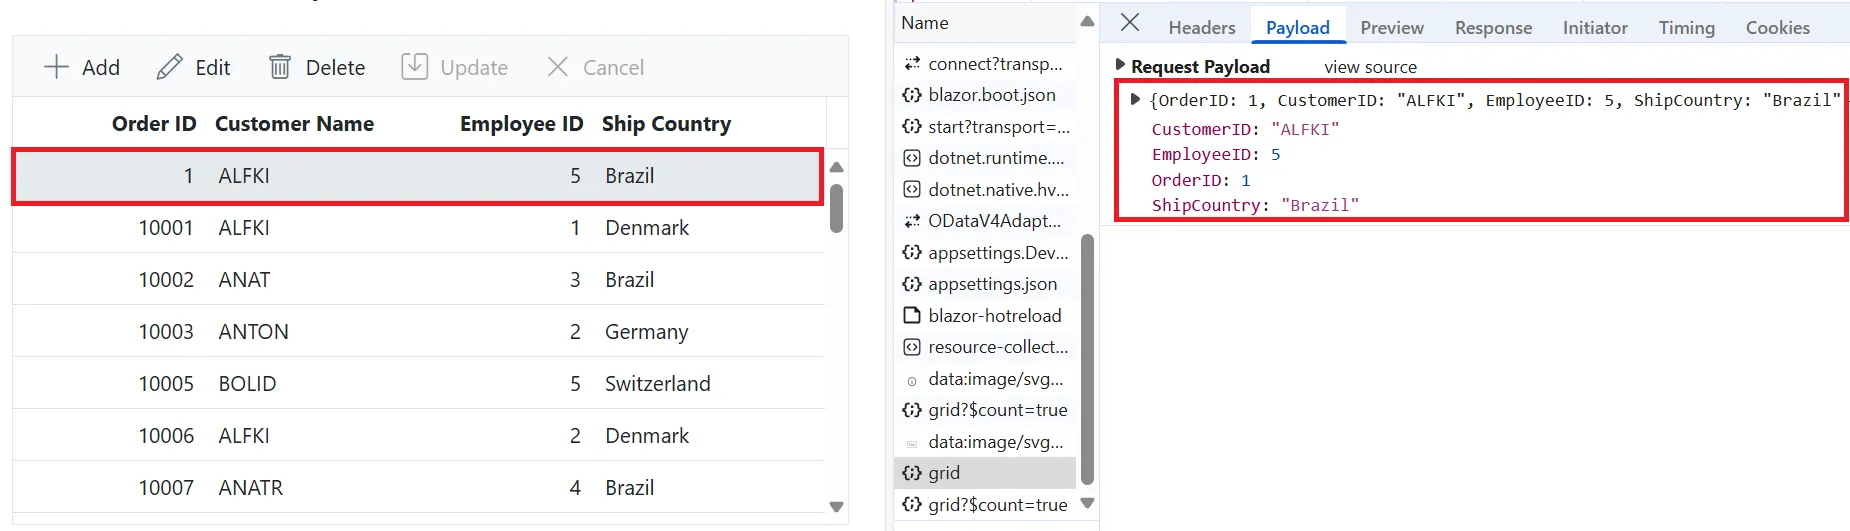
Task: Click the Cancel X icon in toolbar
Action: pyautogui.click(x=558, y=67)
